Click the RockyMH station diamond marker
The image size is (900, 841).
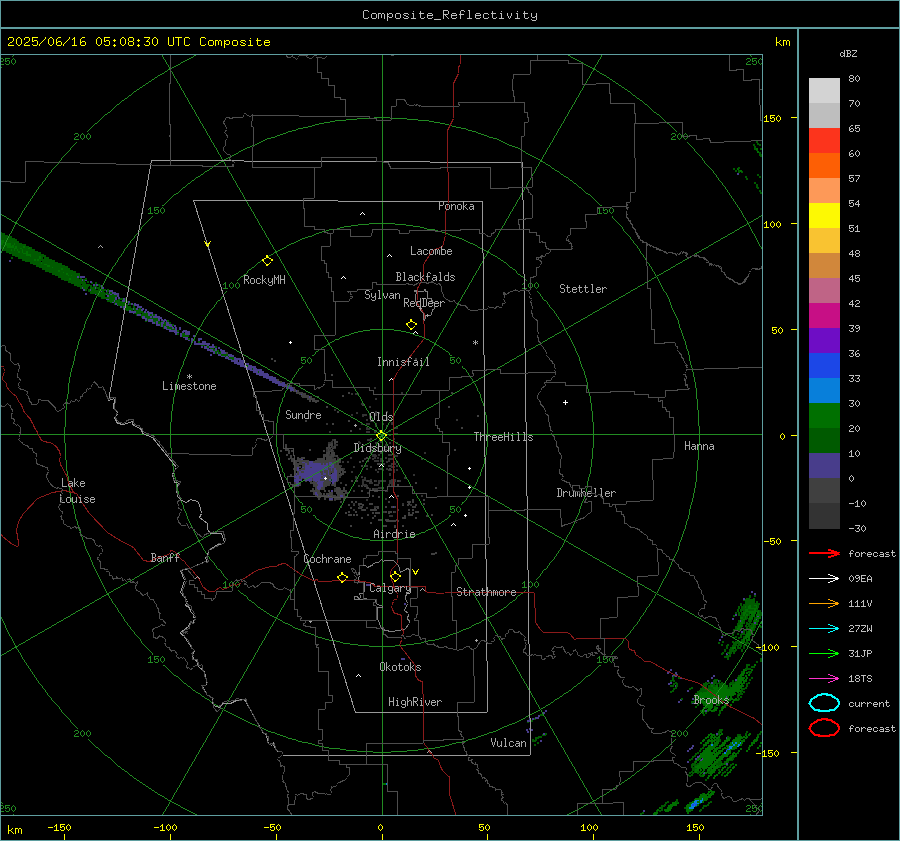(267, 261)
